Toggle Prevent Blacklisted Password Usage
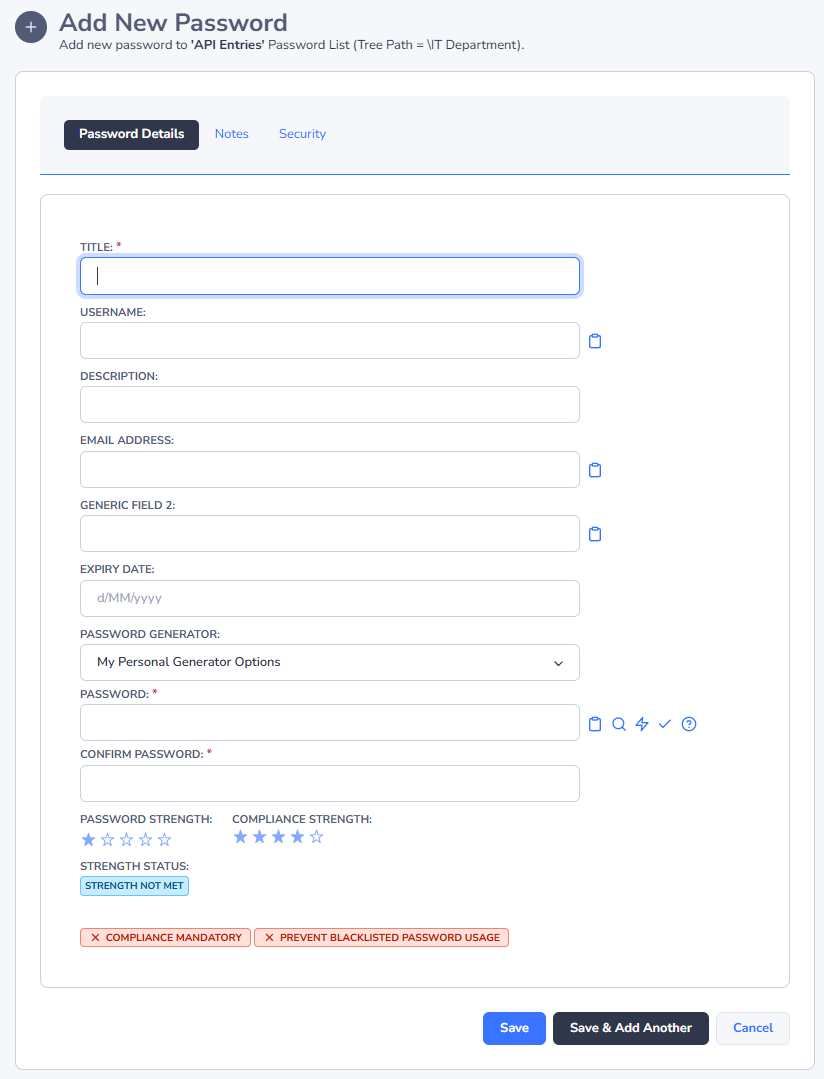The width and height of the screenshot is (824, 1079). click(381, 937)
